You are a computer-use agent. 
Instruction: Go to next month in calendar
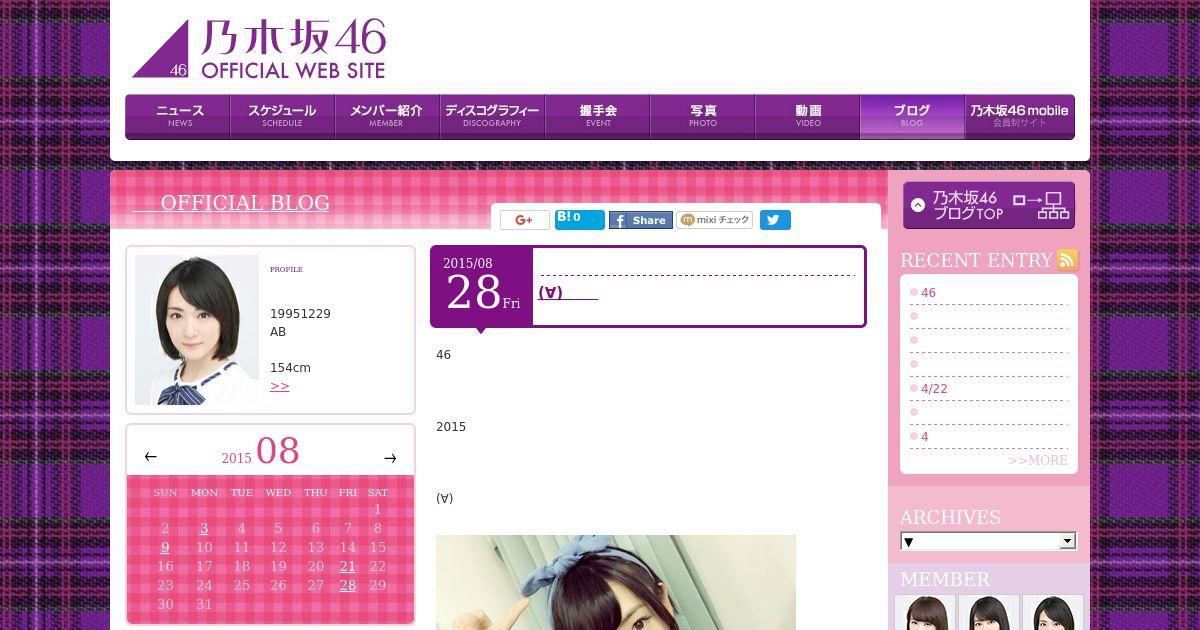390,458
